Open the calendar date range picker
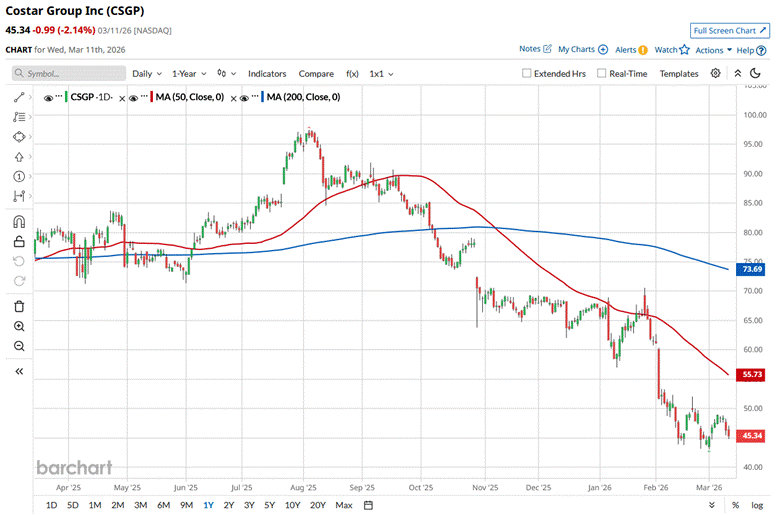The width and height of the screenshot is (780, 515). pos(368,505)
